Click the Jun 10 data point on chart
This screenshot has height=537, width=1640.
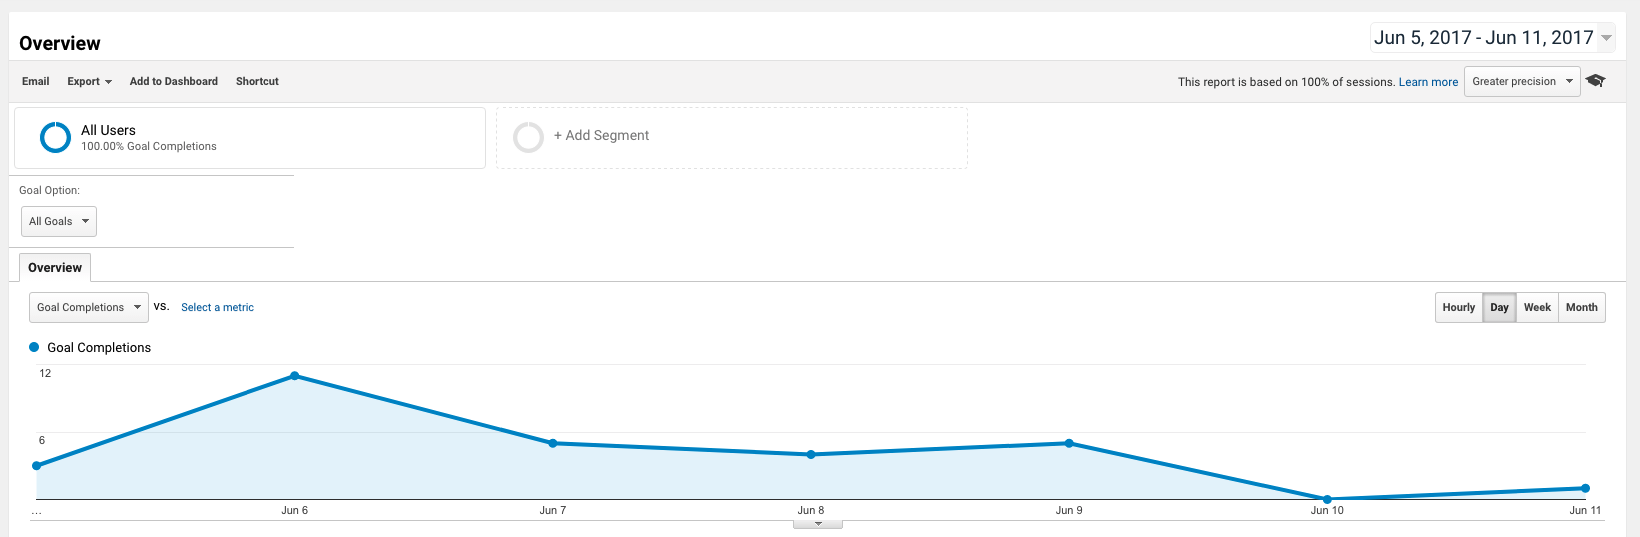[x=1327, y=499]
